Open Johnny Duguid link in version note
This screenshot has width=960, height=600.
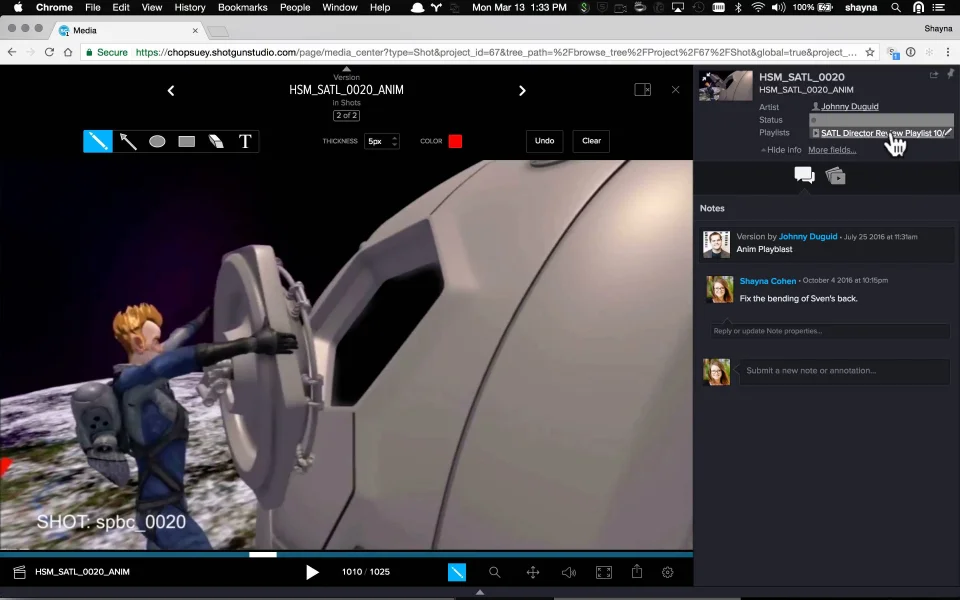click(808, 236)
